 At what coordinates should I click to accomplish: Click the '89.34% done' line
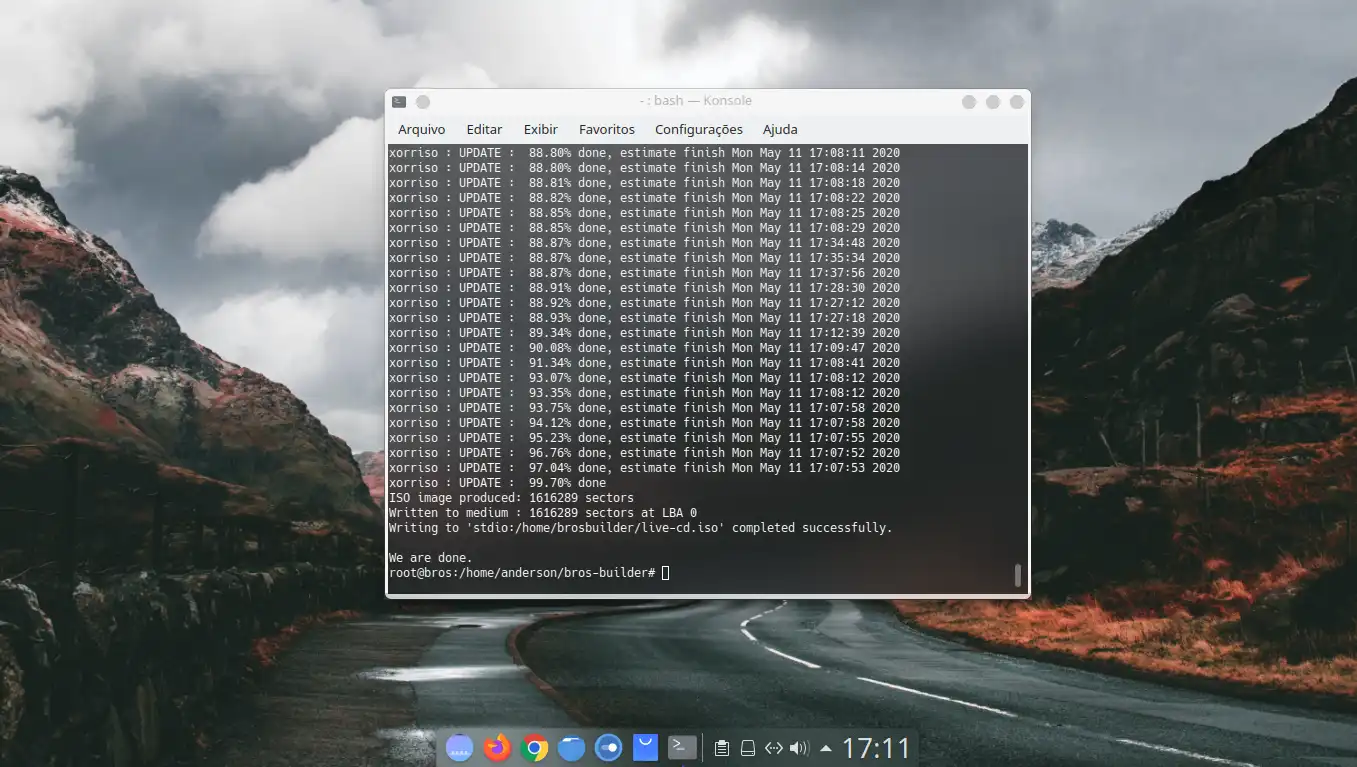pyautogui.click(x=644, y=333)
